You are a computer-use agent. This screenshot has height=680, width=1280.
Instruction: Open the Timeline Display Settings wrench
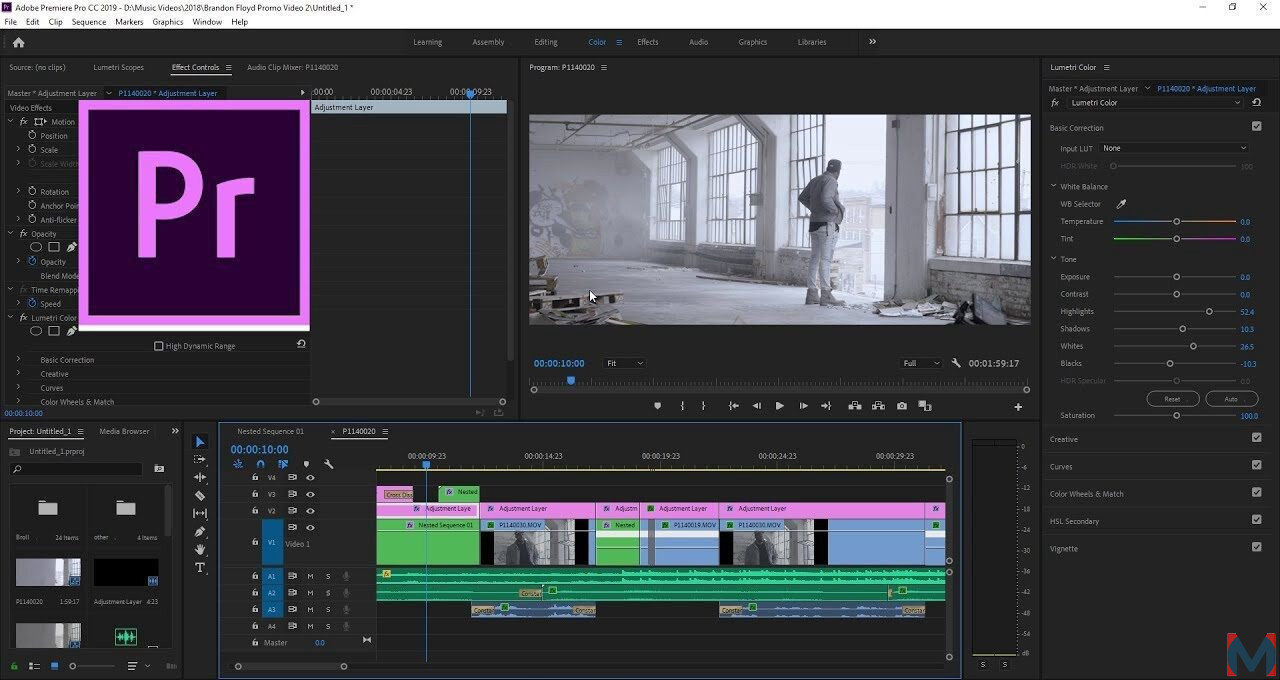point(328,464)
